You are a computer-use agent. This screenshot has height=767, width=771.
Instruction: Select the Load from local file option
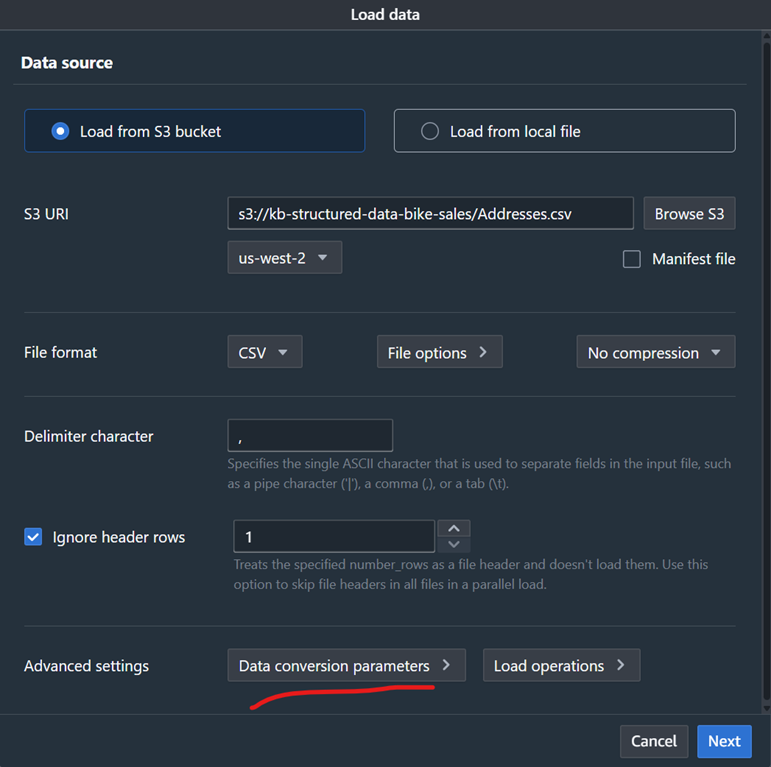(430, 131)
